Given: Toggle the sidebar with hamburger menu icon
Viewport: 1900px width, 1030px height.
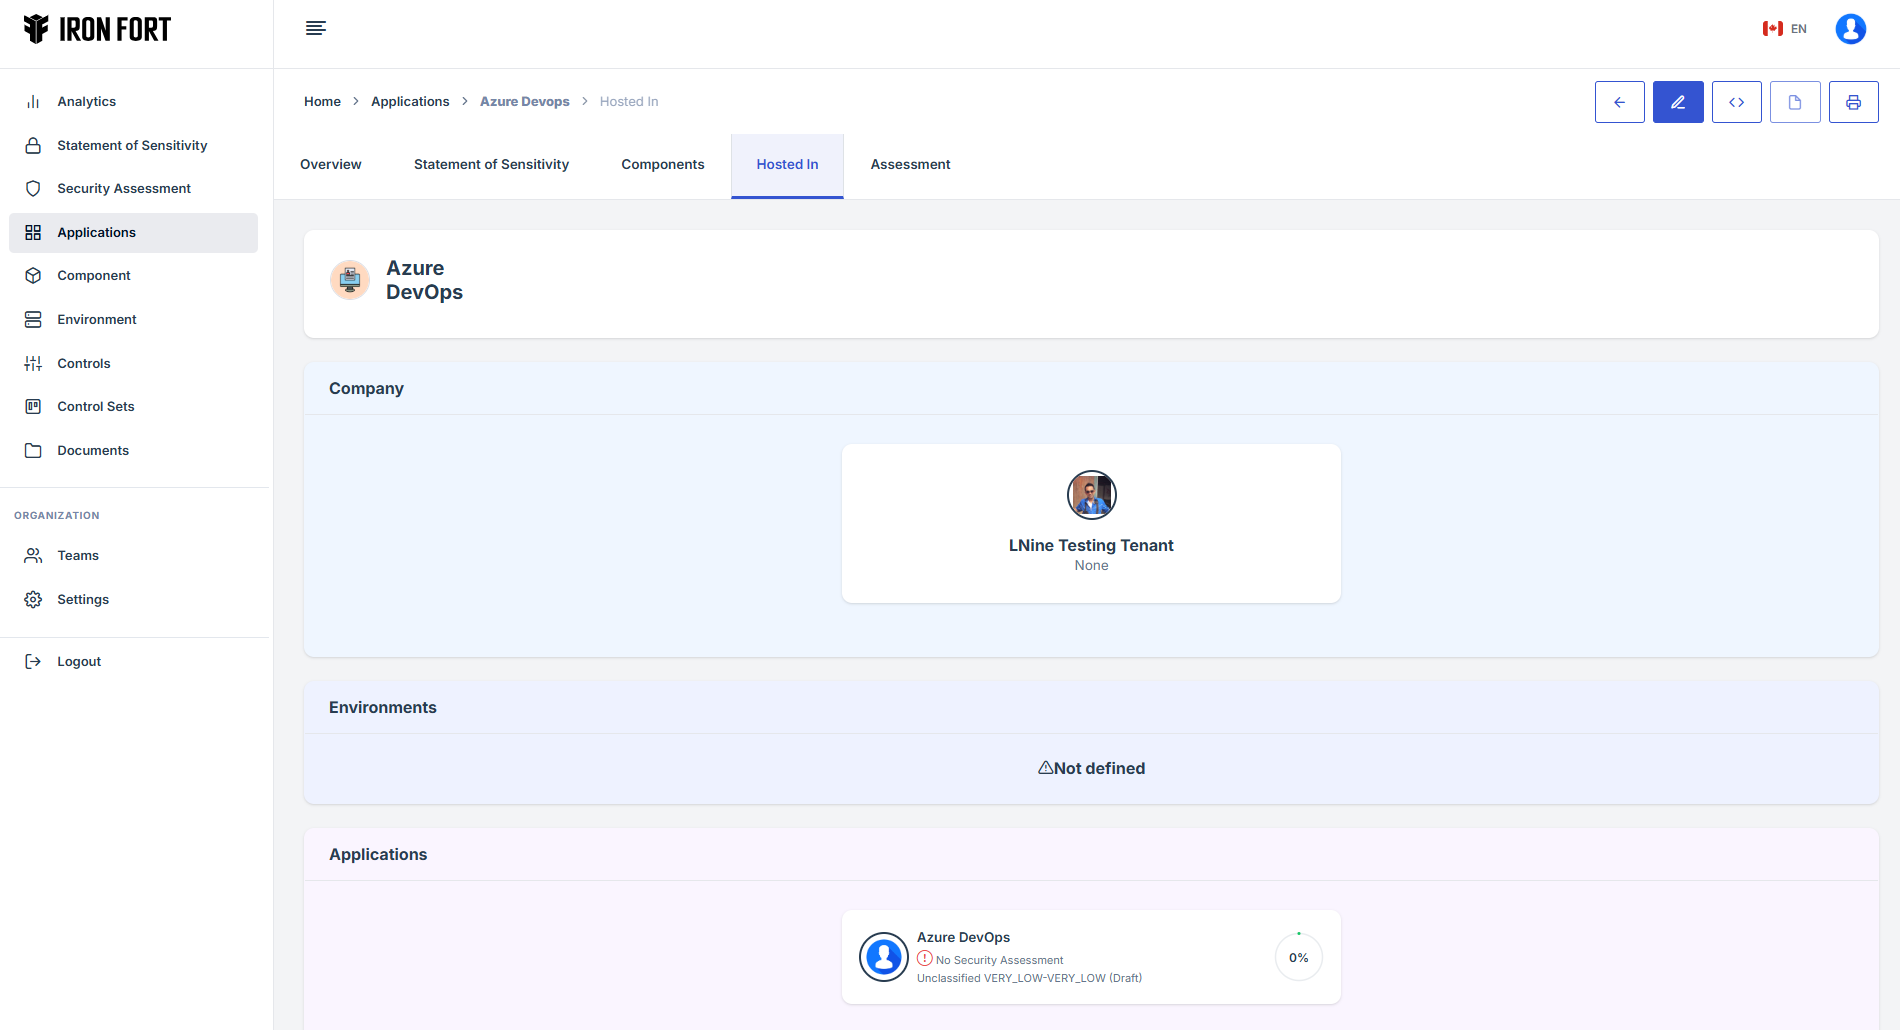Looking at the screenshot, I should click(316, 28).
